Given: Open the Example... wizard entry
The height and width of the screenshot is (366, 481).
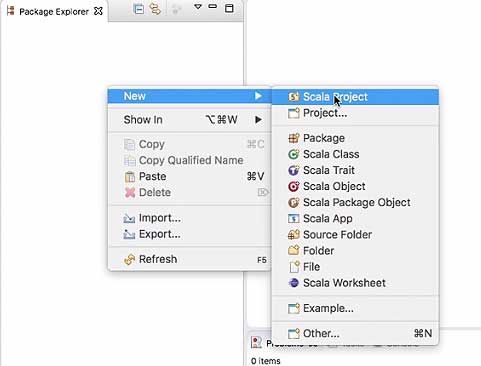Looking at the screenshot, I should pyautogui.click(x=355, y=308).
